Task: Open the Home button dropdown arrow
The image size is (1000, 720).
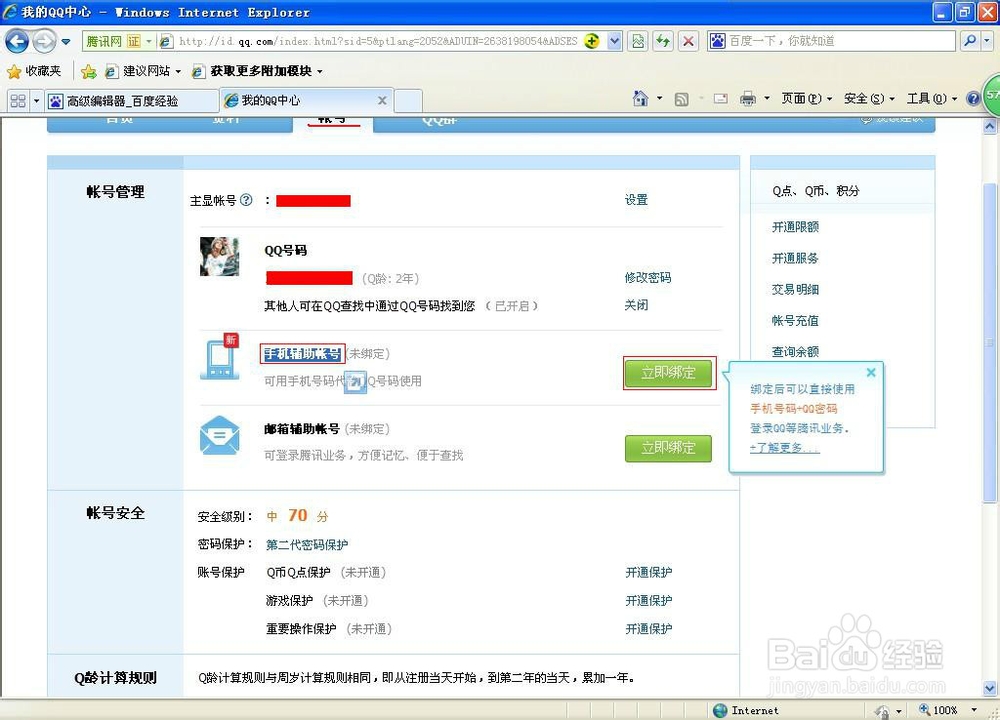Action: pyautogui.click(x=659, y=99)
